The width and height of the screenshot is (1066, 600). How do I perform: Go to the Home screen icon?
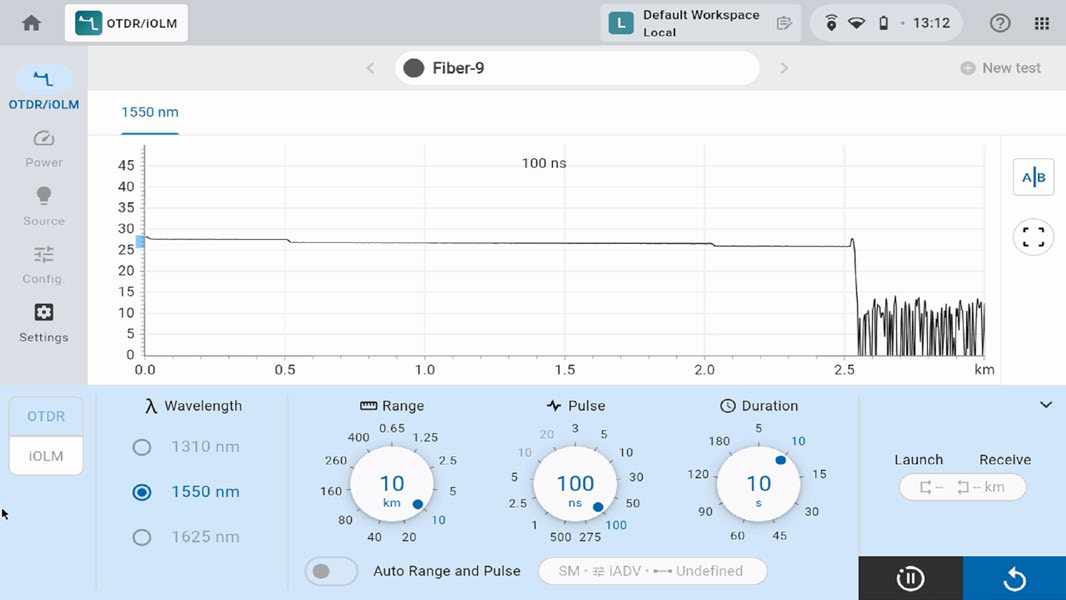click(31, 23)
